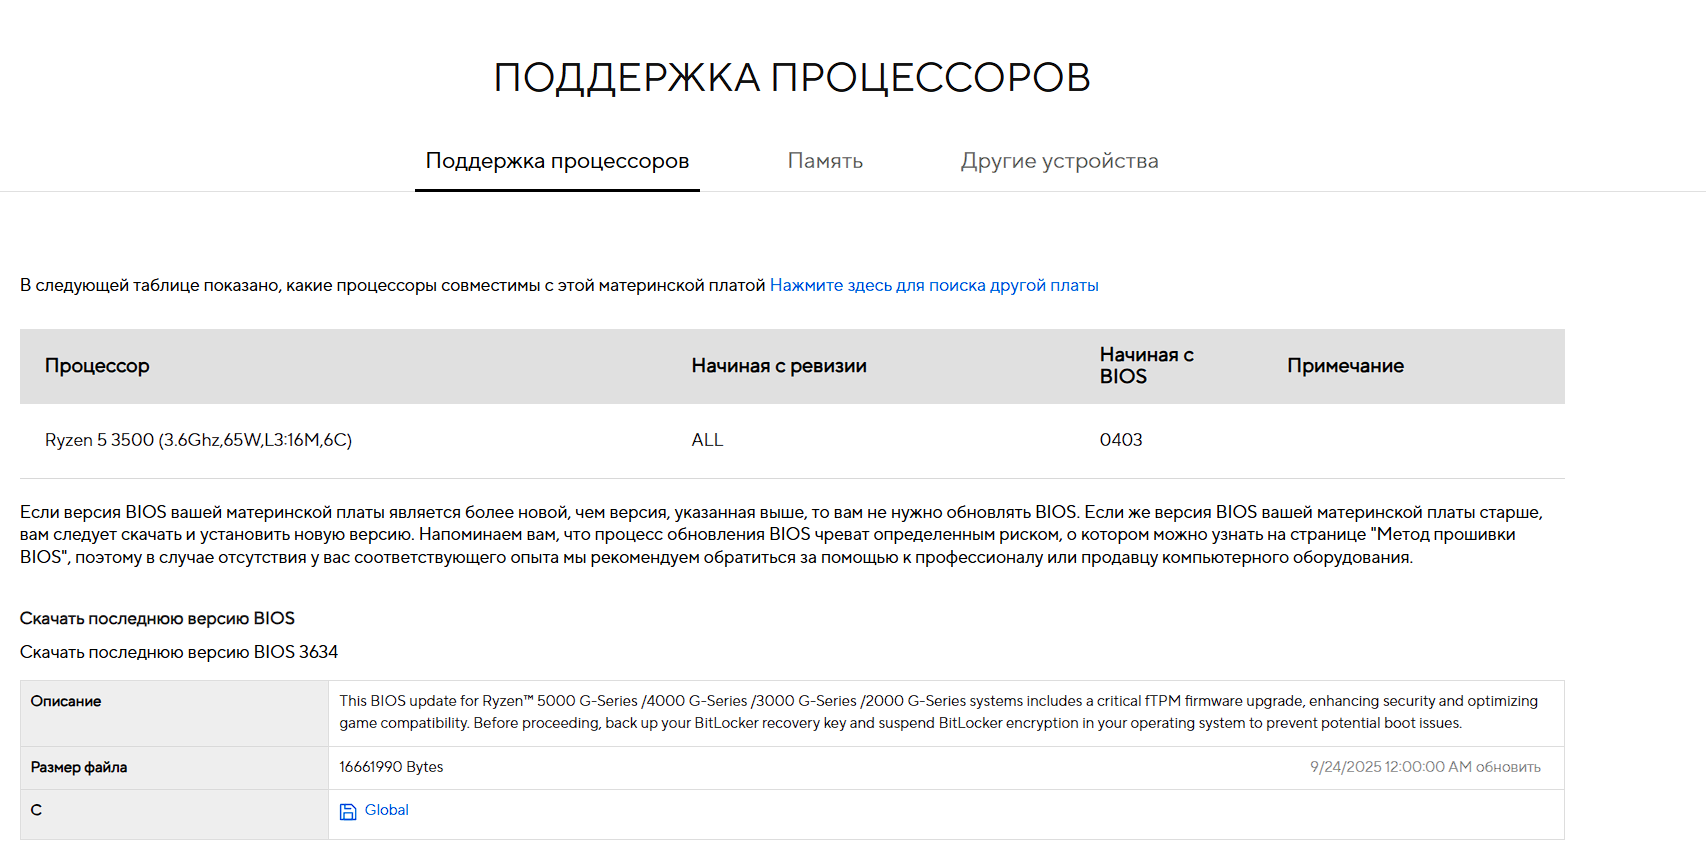Switch to the Память tab

click(x=825, y=161)
